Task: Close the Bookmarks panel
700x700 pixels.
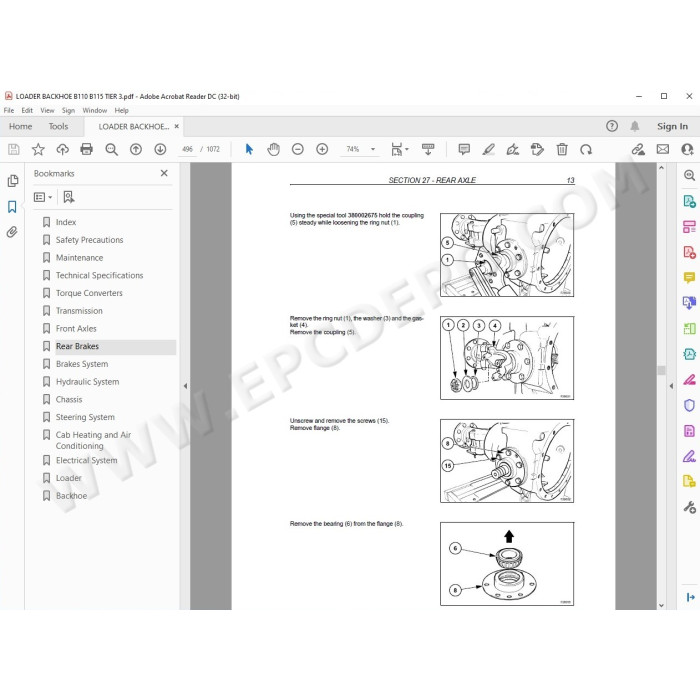Action: [x=164, y=173]
